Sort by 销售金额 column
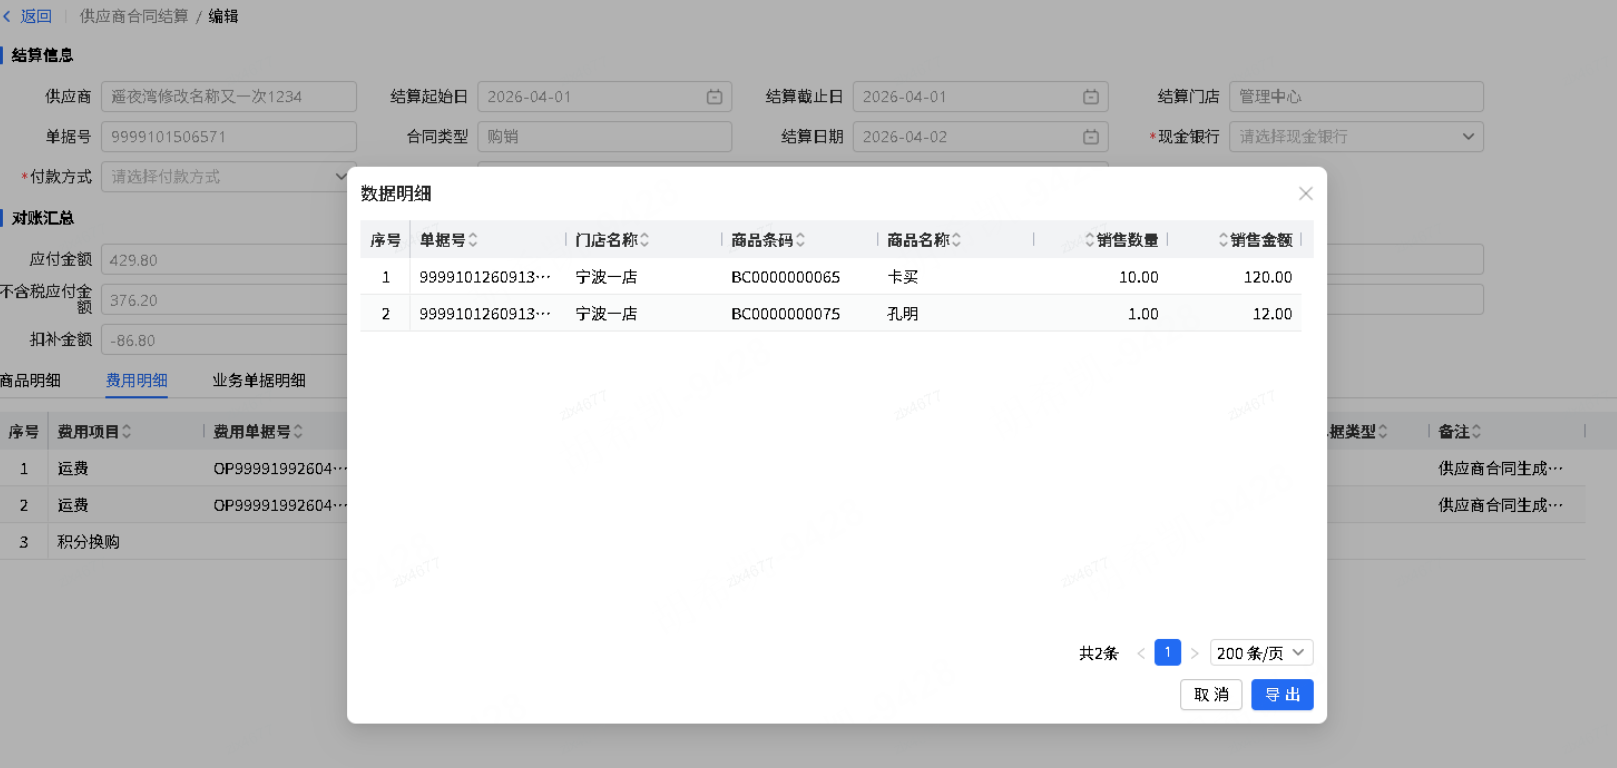 [1223, 240]
